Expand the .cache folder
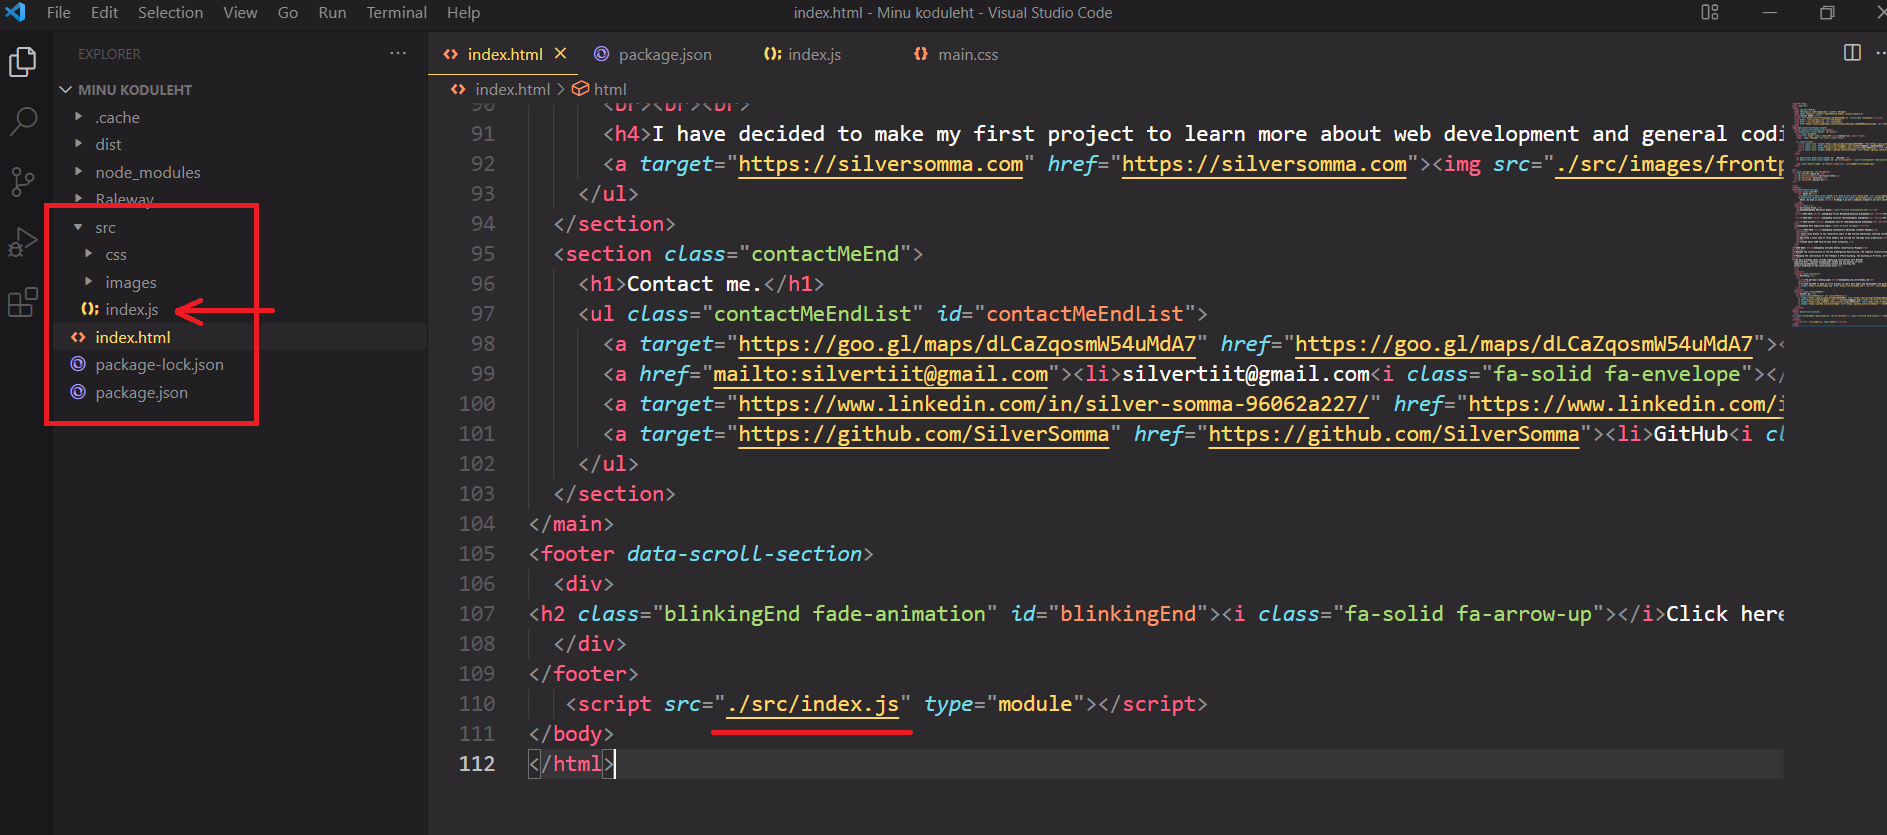 click(x=117, y=117)
